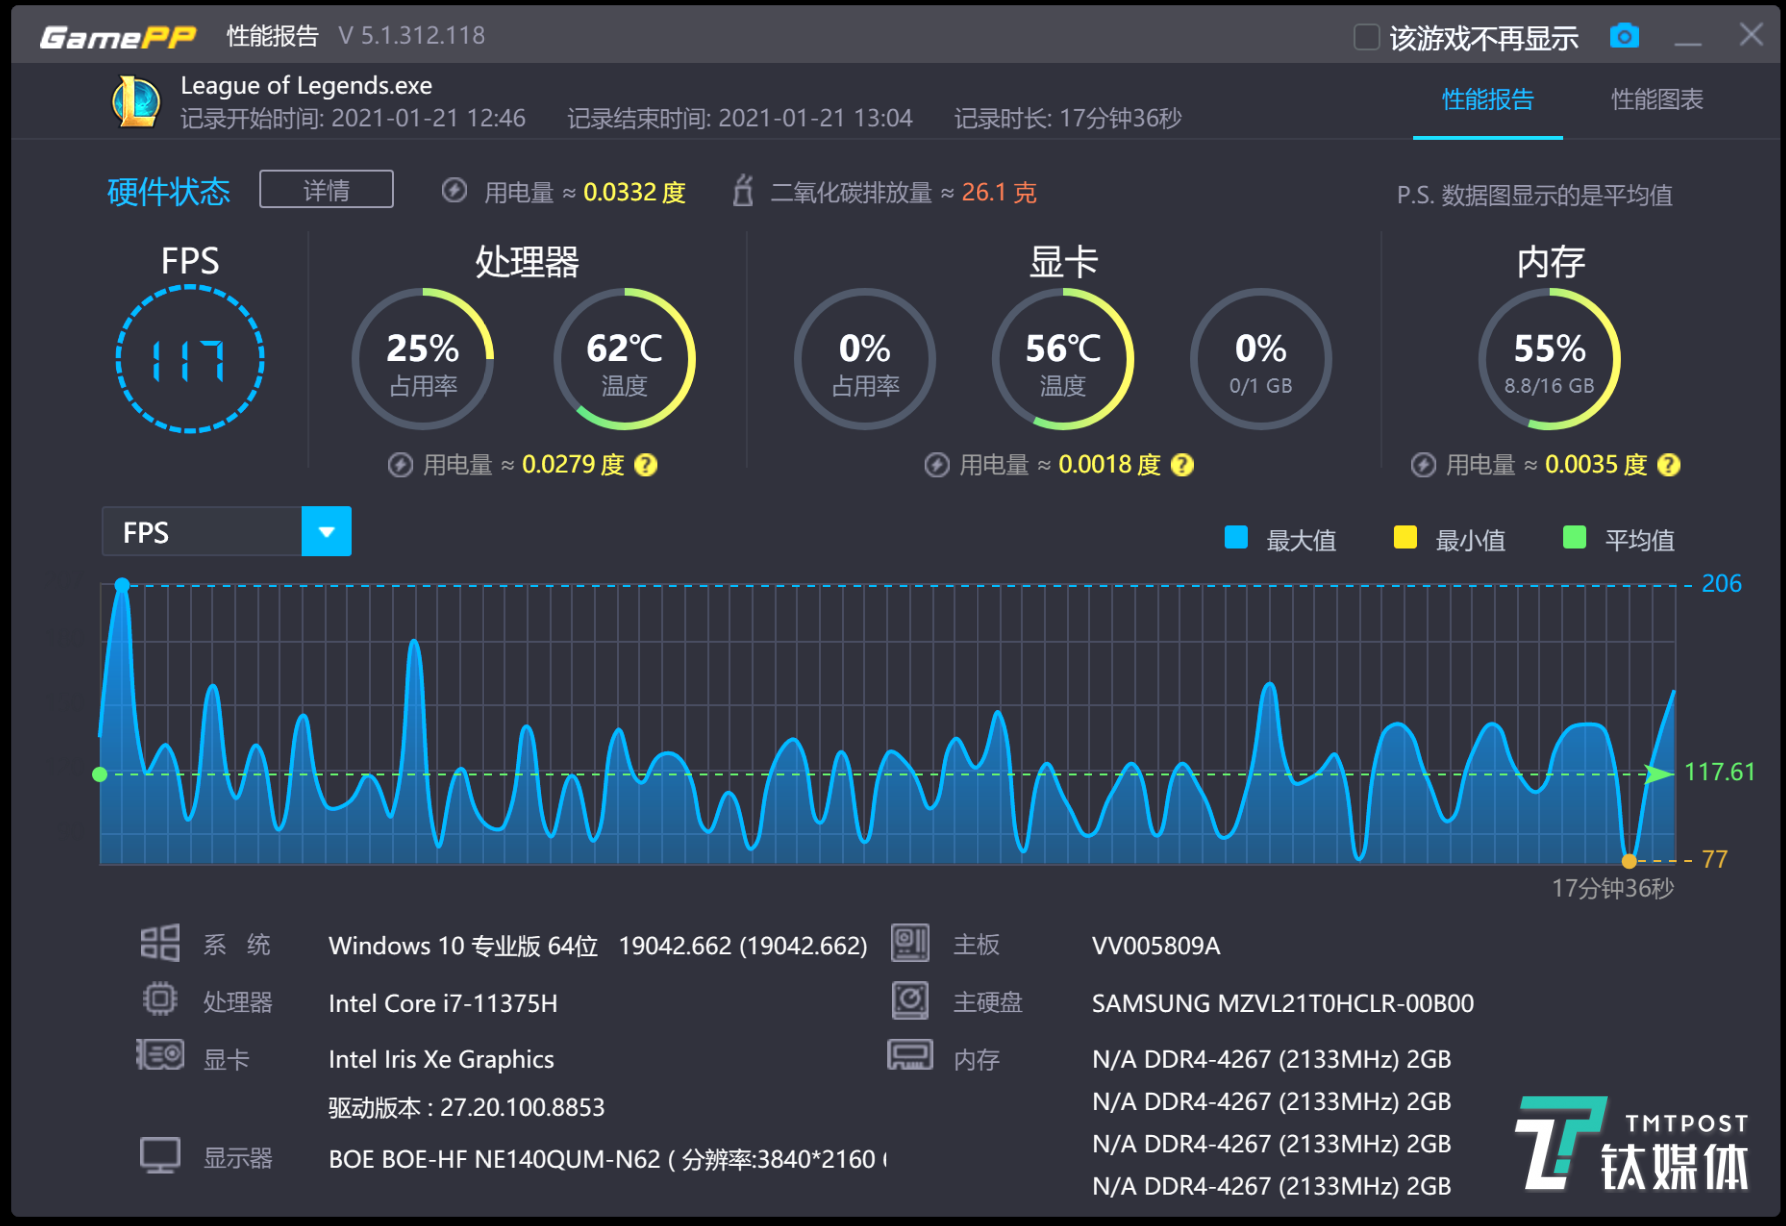Click the help icon beside GPU power usage
The image size is (1786, 1226).
[x=1182, y=465]
